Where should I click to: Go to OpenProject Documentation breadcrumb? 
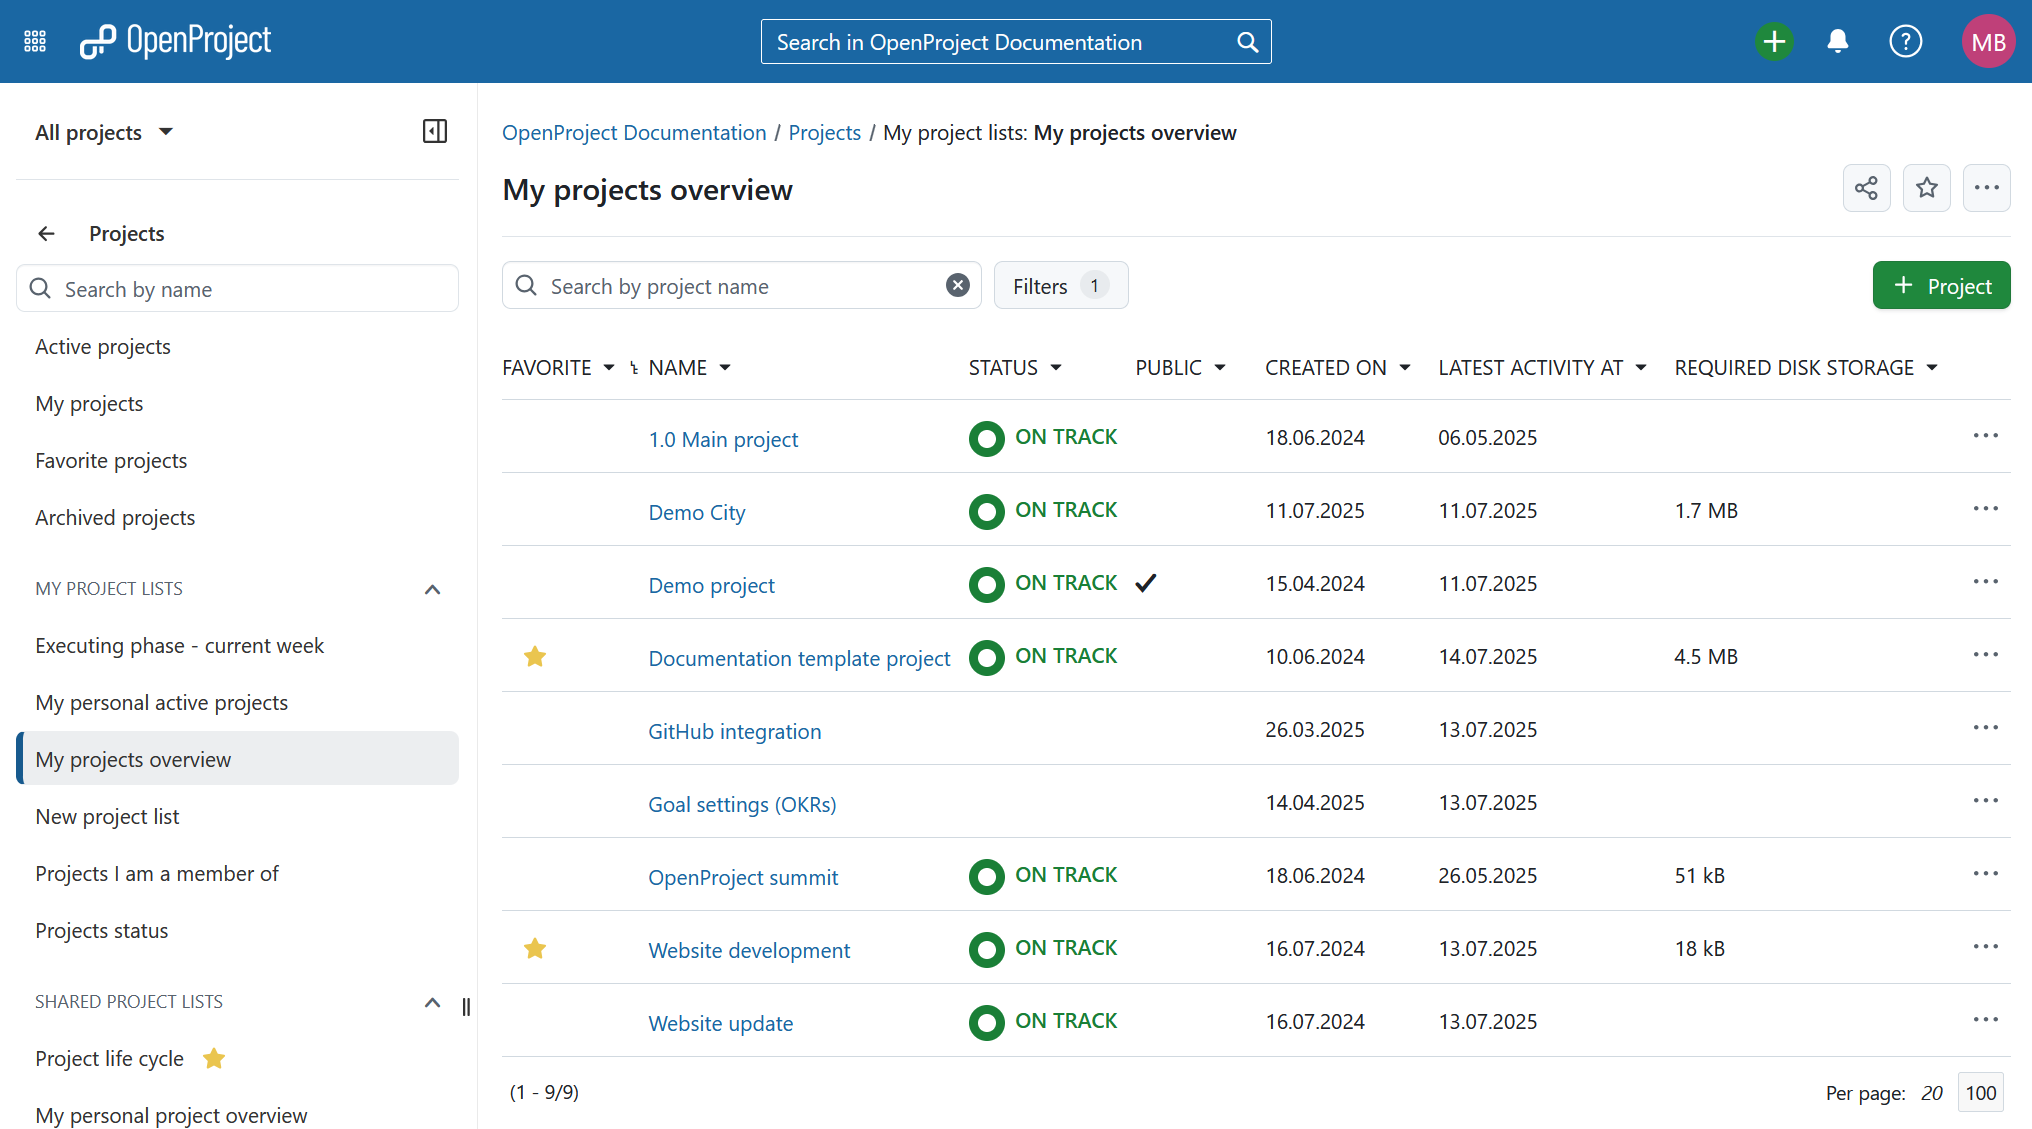coord(634,133)
